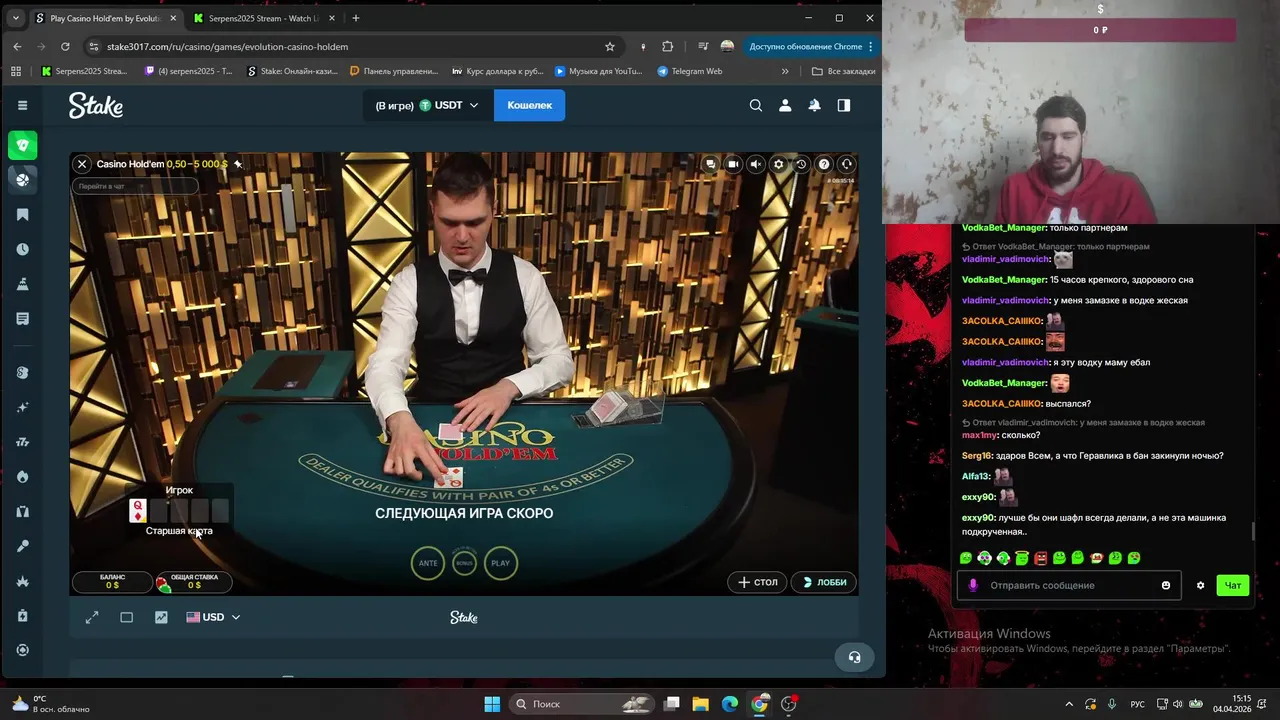This screenshot has height=720, width=1280.
Task: Open the sports basketball sidebar icon
Action: click(x=22, y=179)
